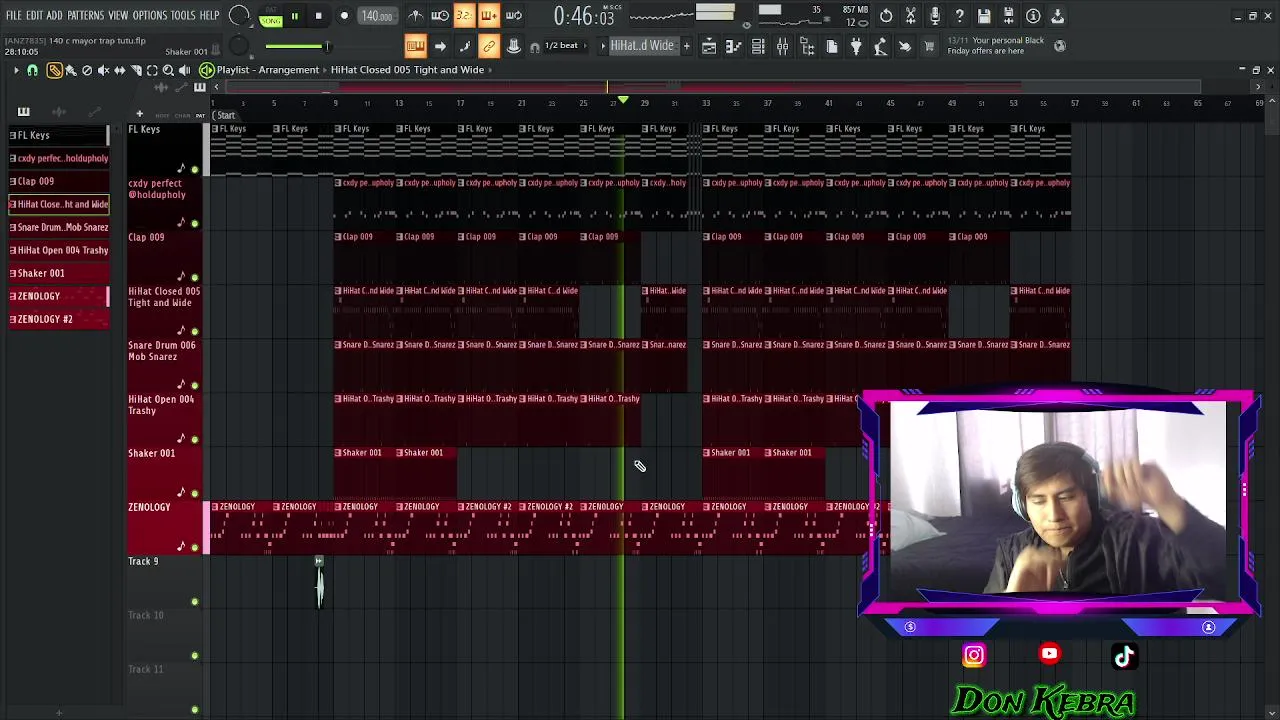
Task: Choose the Select tool in playlist toolbar
Action: 152,70
